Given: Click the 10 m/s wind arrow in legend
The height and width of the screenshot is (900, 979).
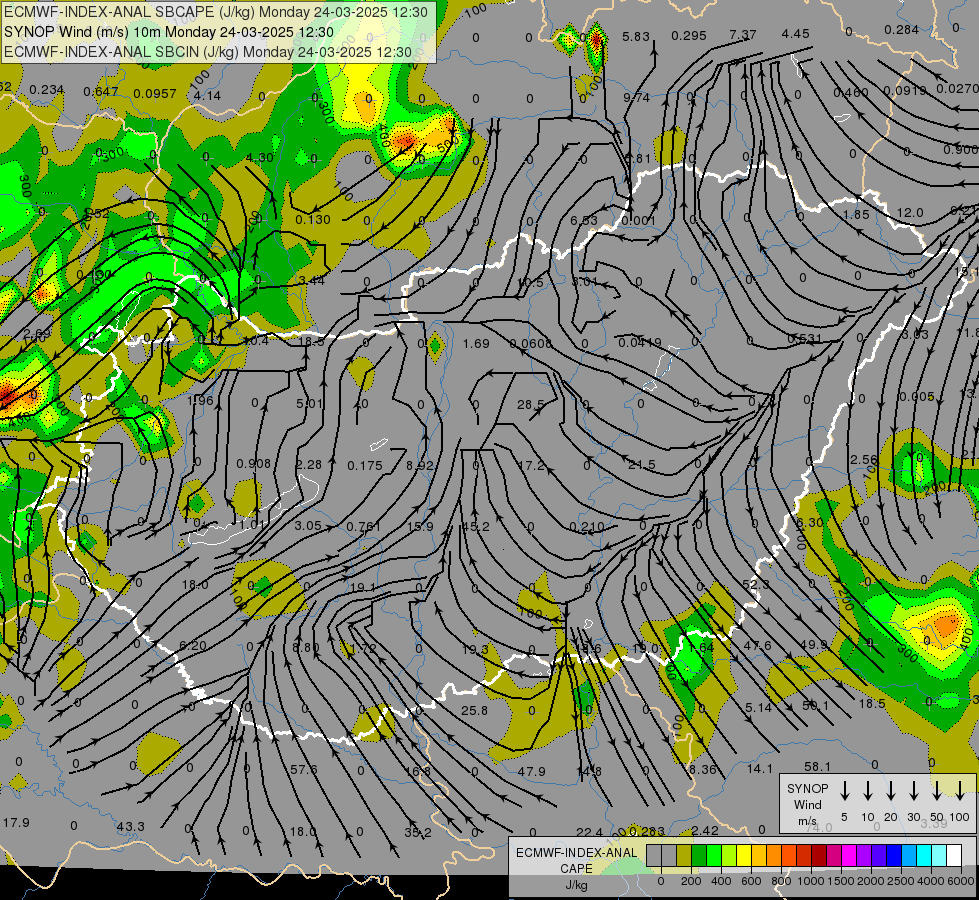Looking at the screenshot, I should pyautogui.click(x=867, y=791).
